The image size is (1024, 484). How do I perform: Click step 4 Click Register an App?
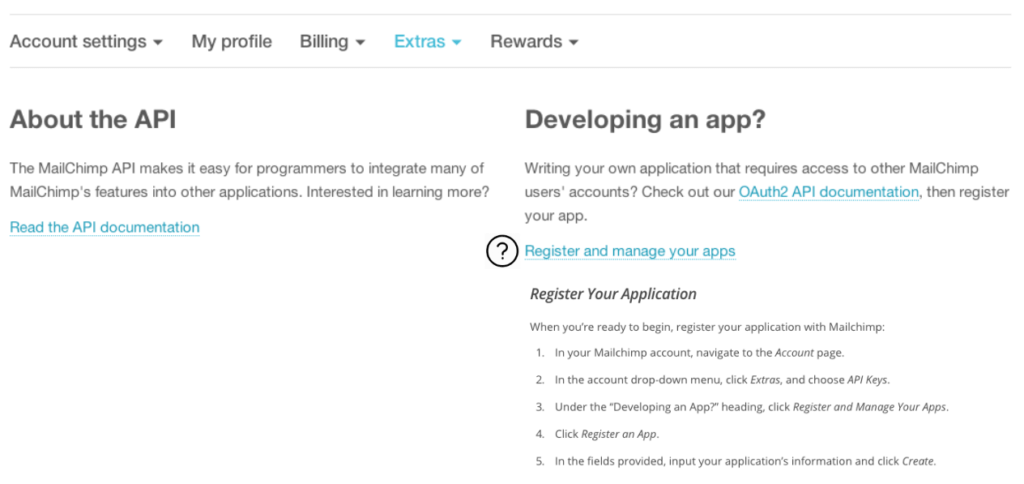(598, 434)
